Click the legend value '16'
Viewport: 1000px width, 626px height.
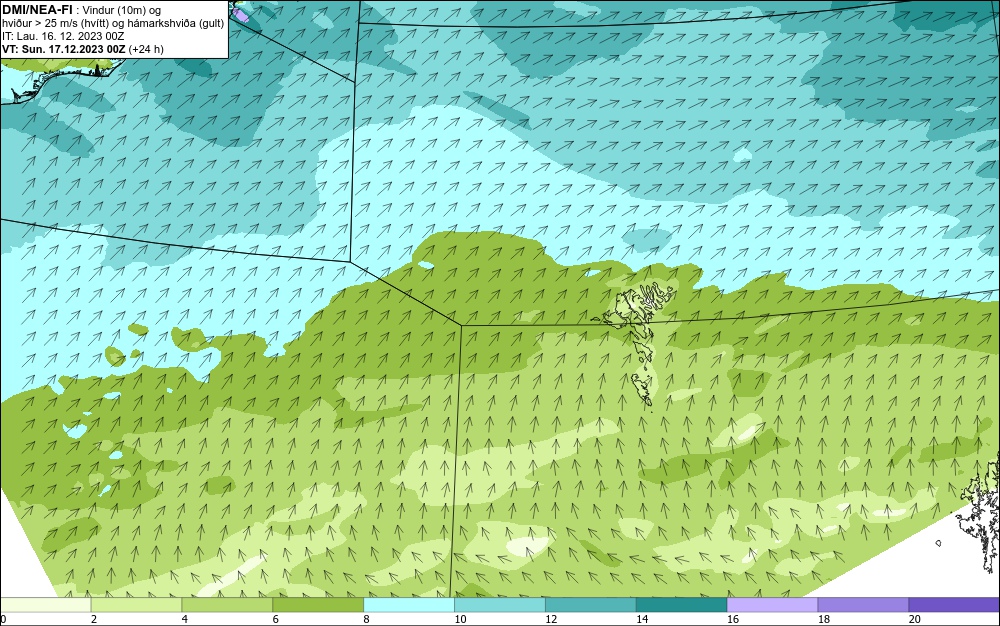(733, 619)
